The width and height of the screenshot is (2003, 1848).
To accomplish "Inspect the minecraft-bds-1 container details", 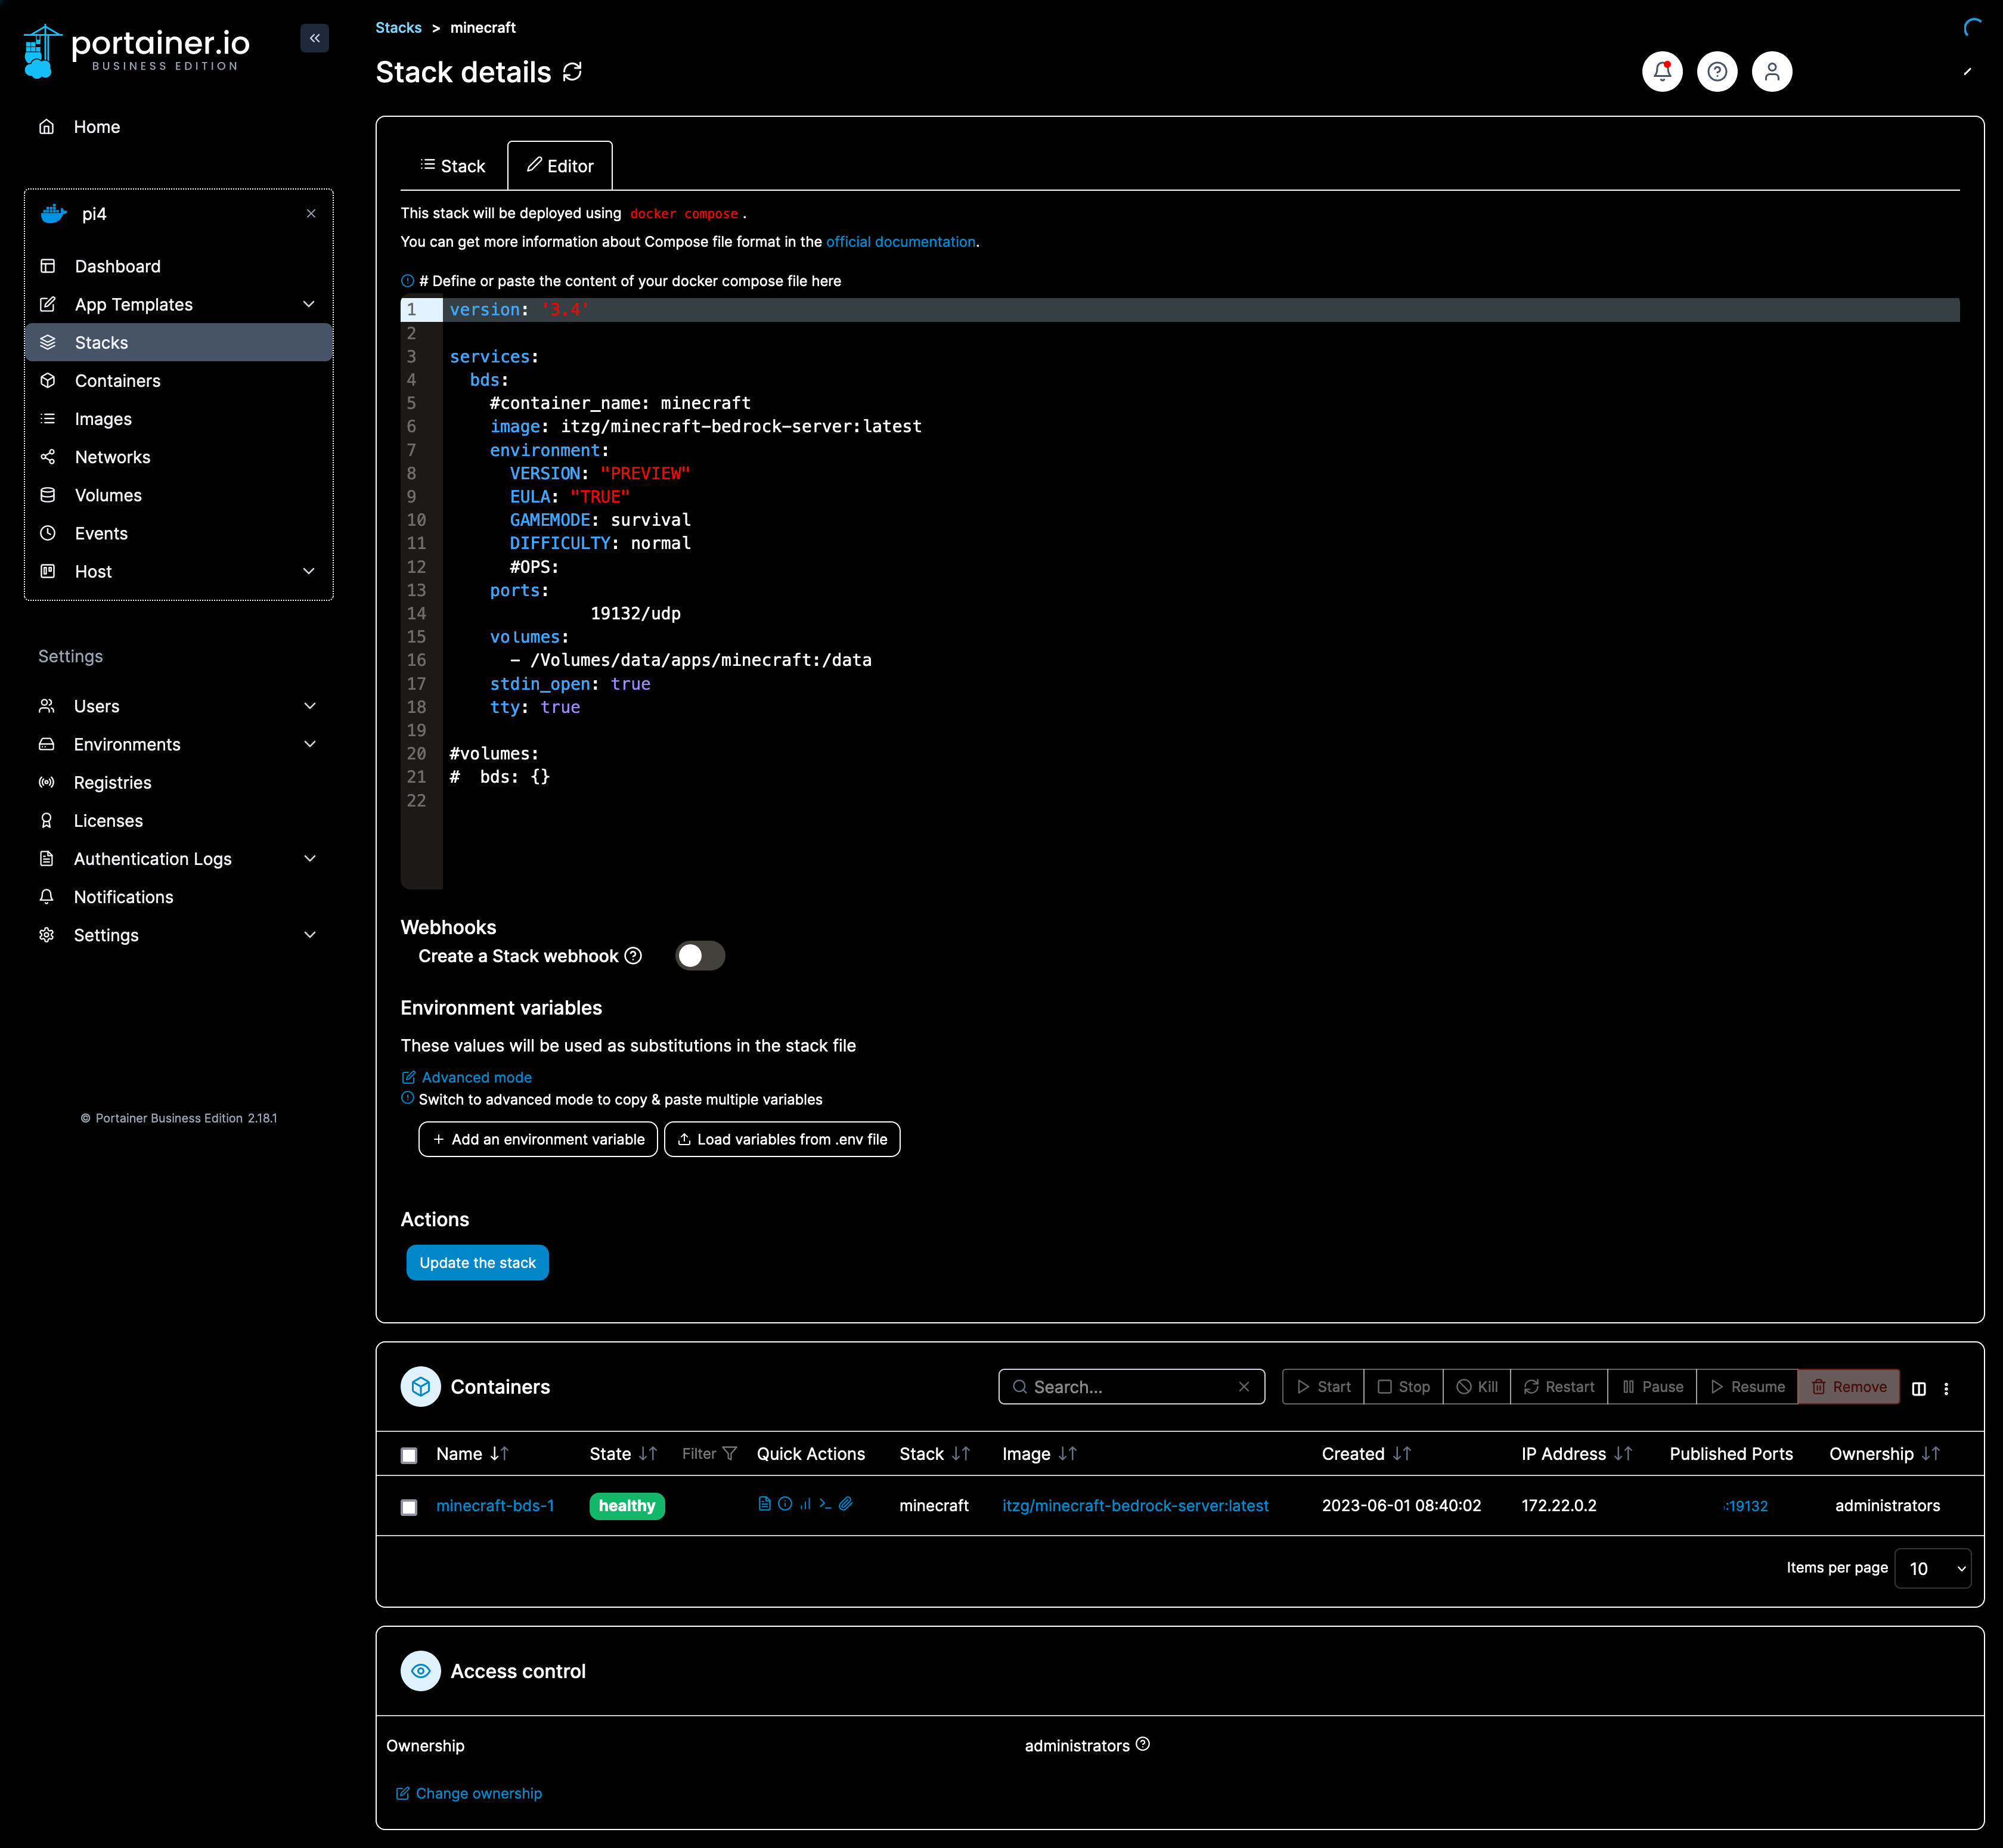I will tap(785, 1504).
